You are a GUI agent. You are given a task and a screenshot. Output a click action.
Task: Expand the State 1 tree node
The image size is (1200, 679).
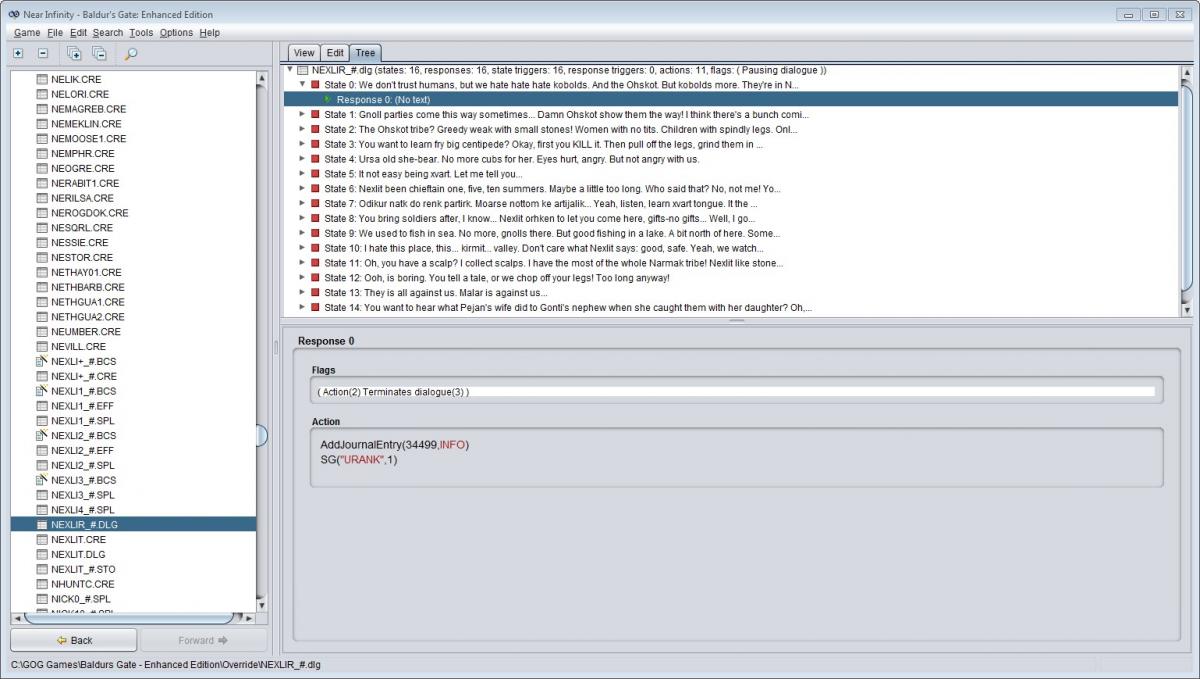tap(302, 115)
